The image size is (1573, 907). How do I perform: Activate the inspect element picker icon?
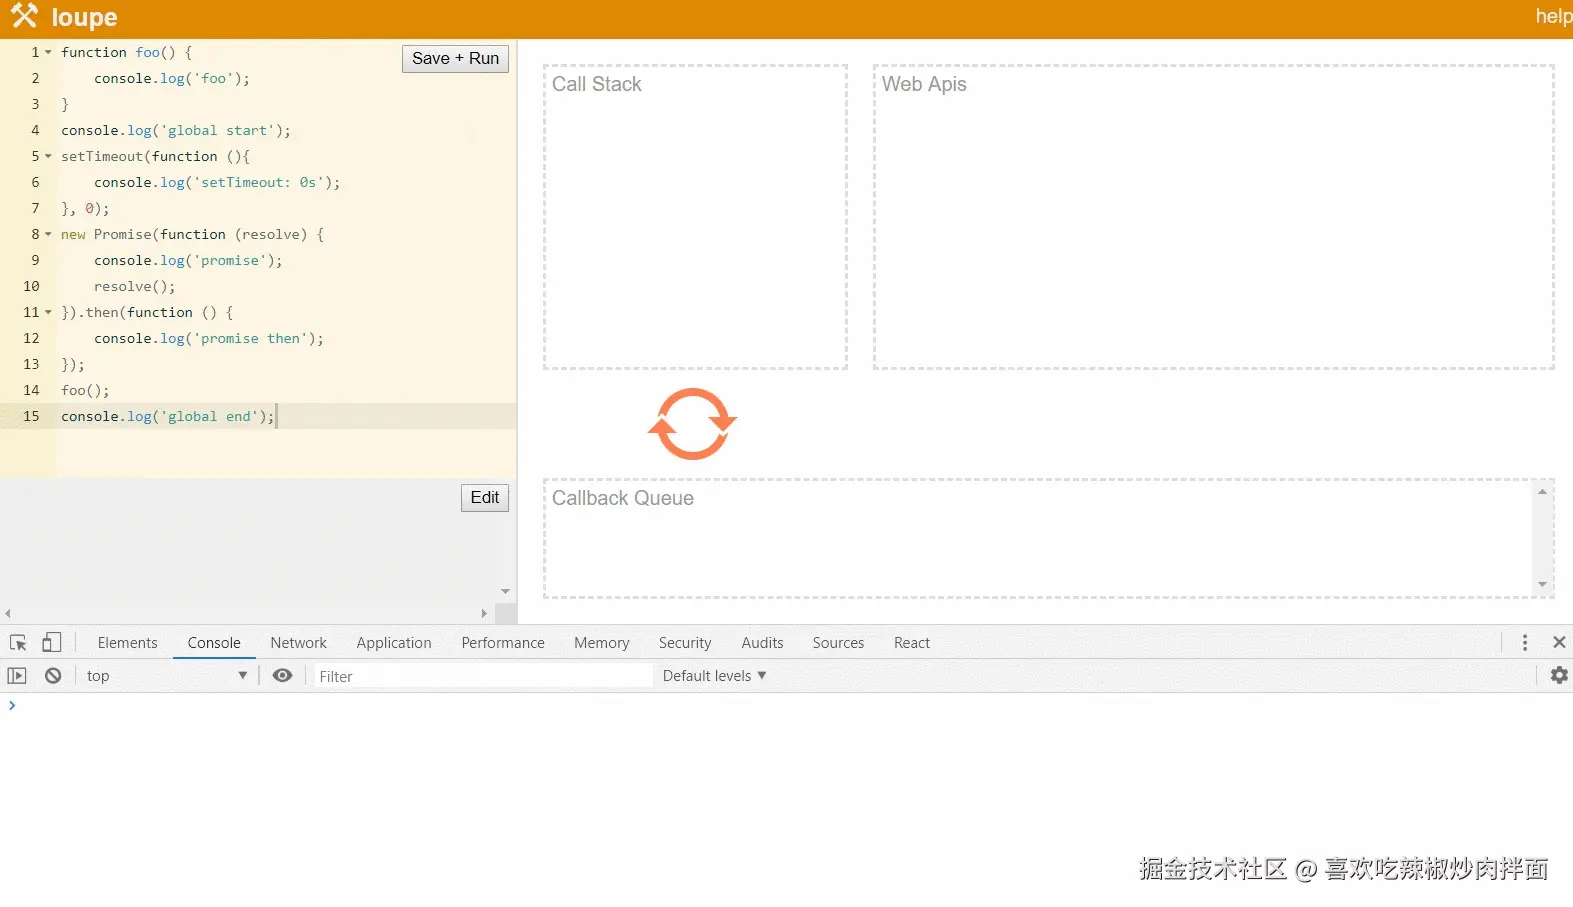(18, 643)
